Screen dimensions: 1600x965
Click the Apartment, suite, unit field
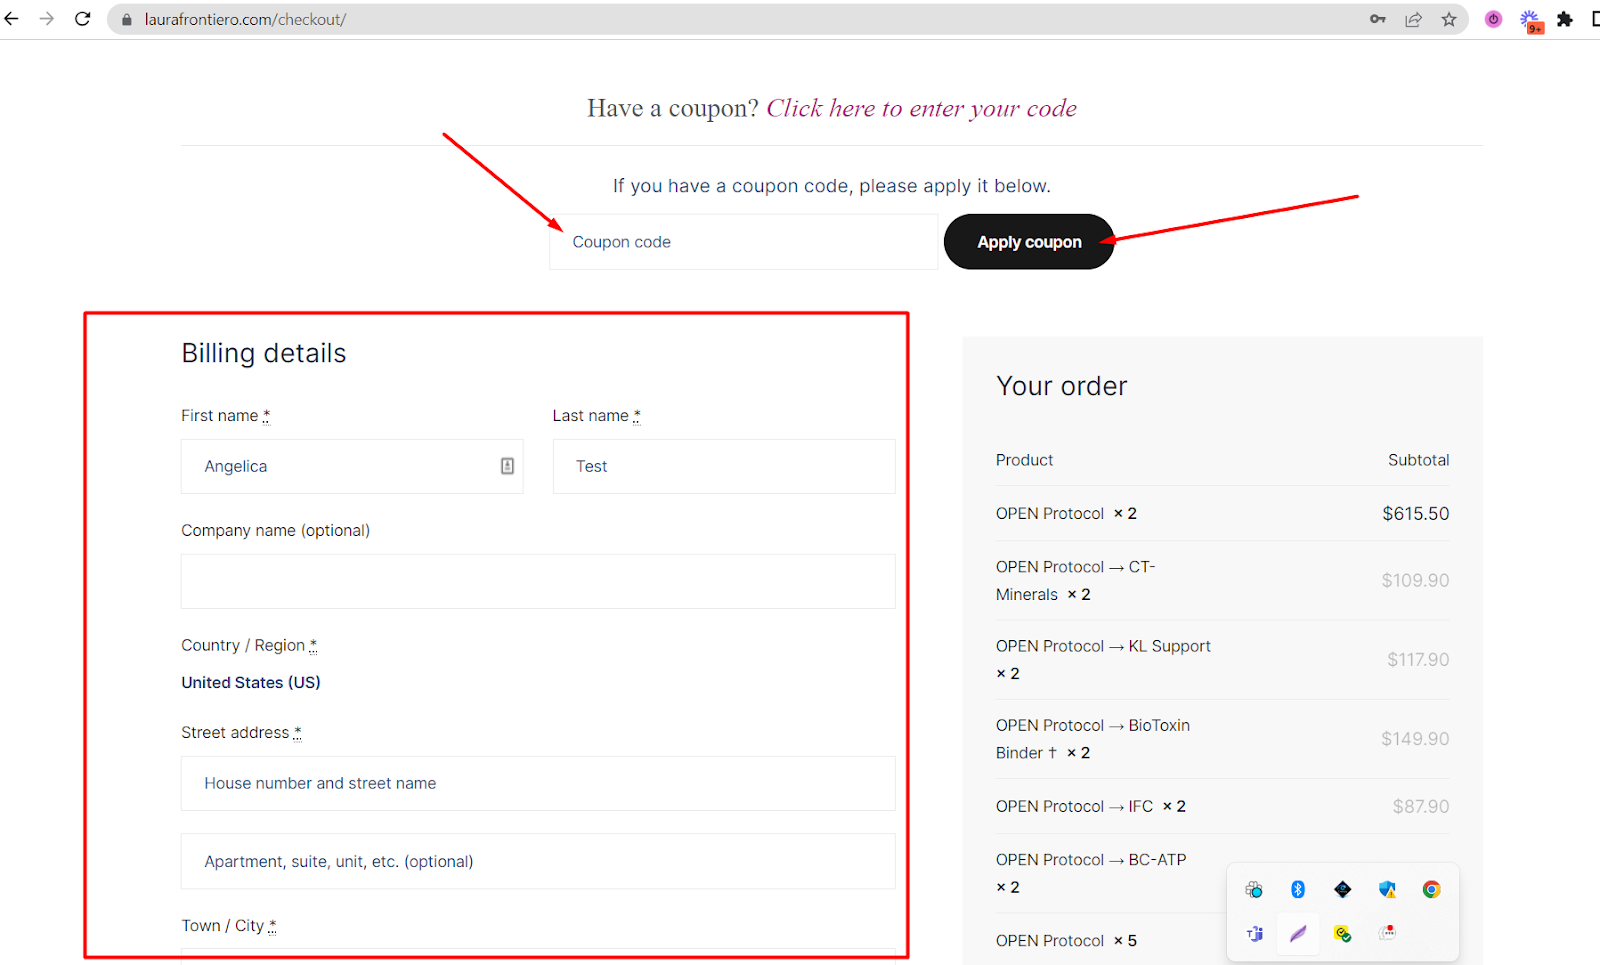(538, 861)
